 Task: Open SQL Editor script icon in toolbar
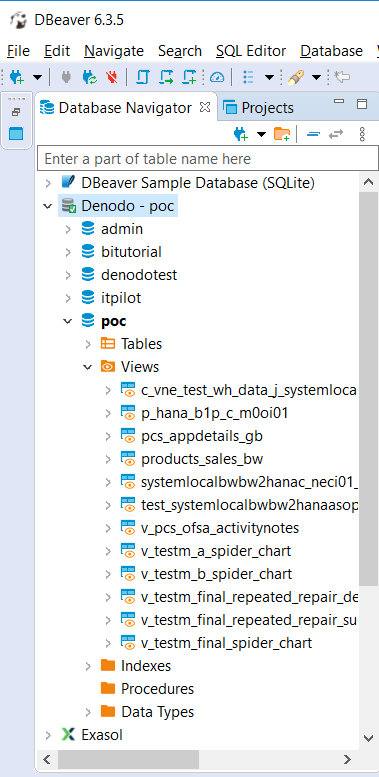click(x=143, y=77)
